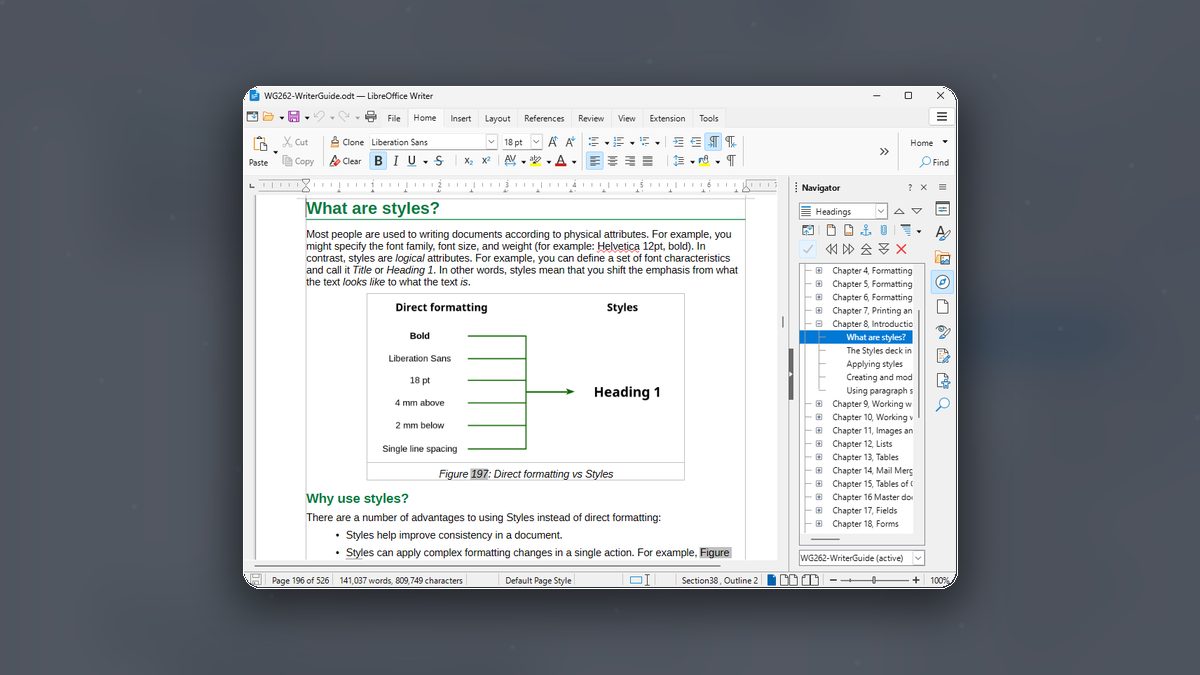Viewport: 1200px width, 675px height.
Task: Open the highlighting color dropdown arrow
Action: 549,161
